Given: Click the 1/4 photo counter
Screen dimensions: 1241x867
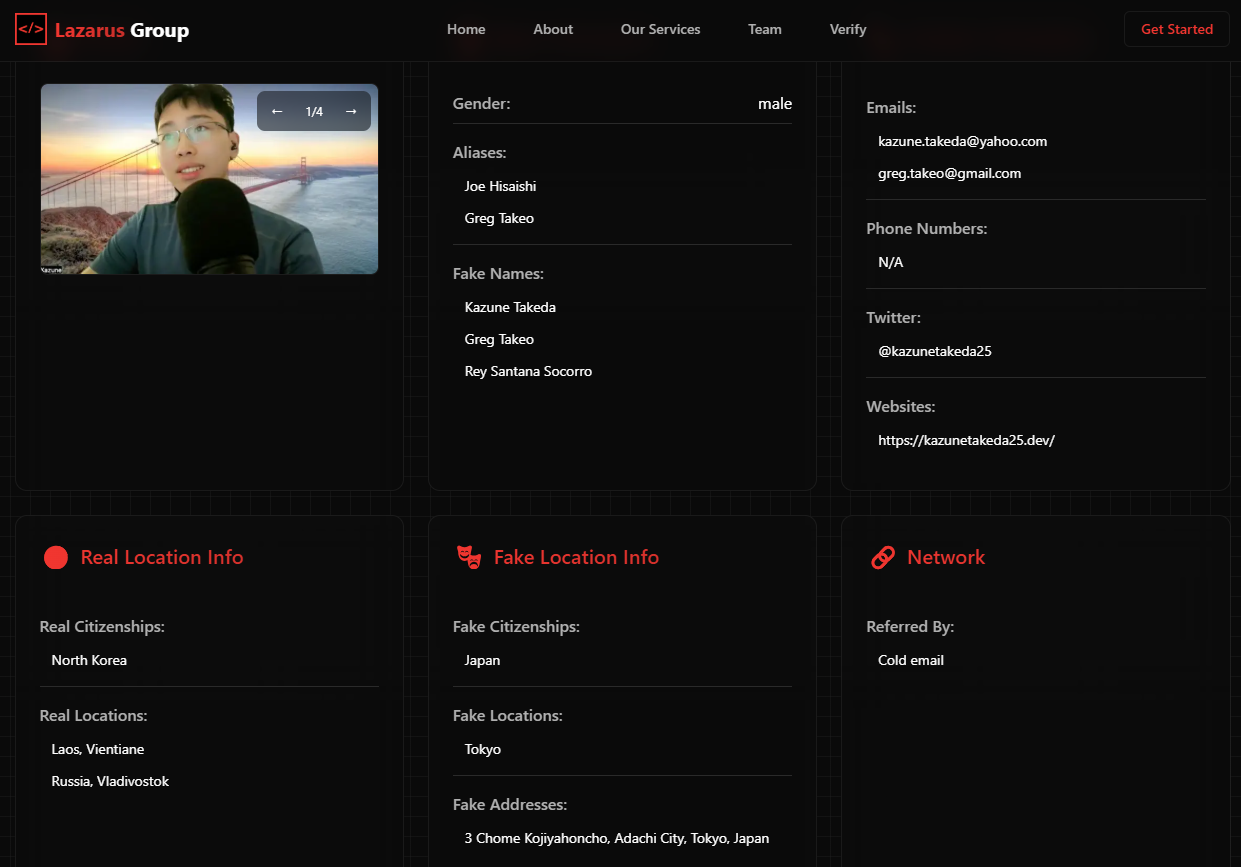Looking at the screenshot, I should (314, 111).
